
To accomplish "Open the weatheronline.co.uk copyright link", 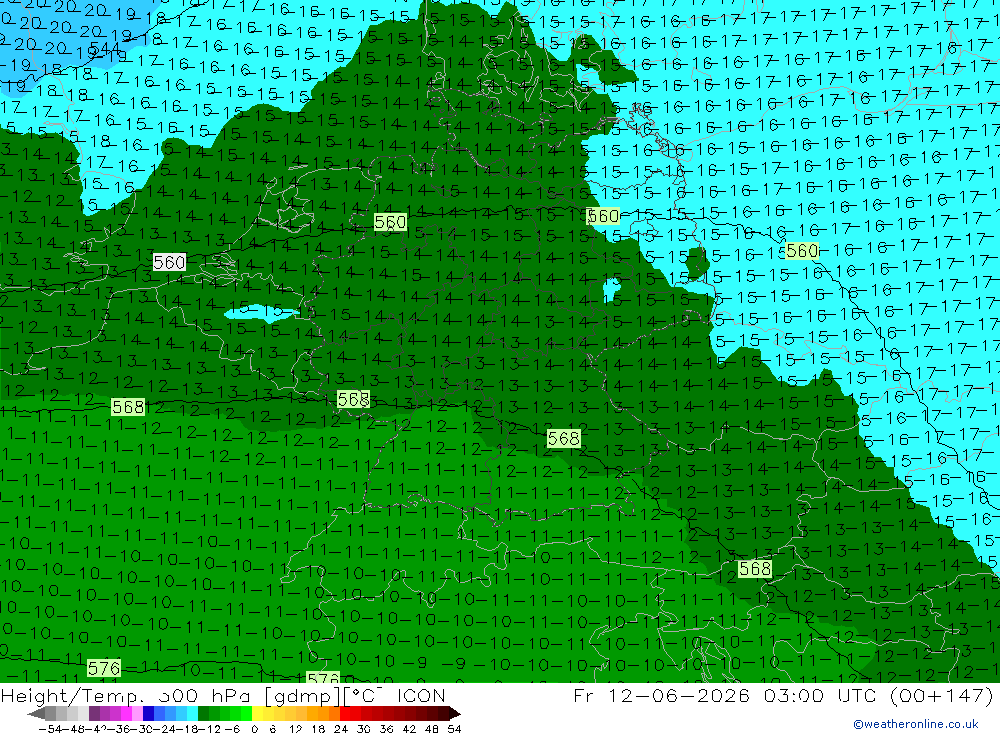I will pos(916,724).
